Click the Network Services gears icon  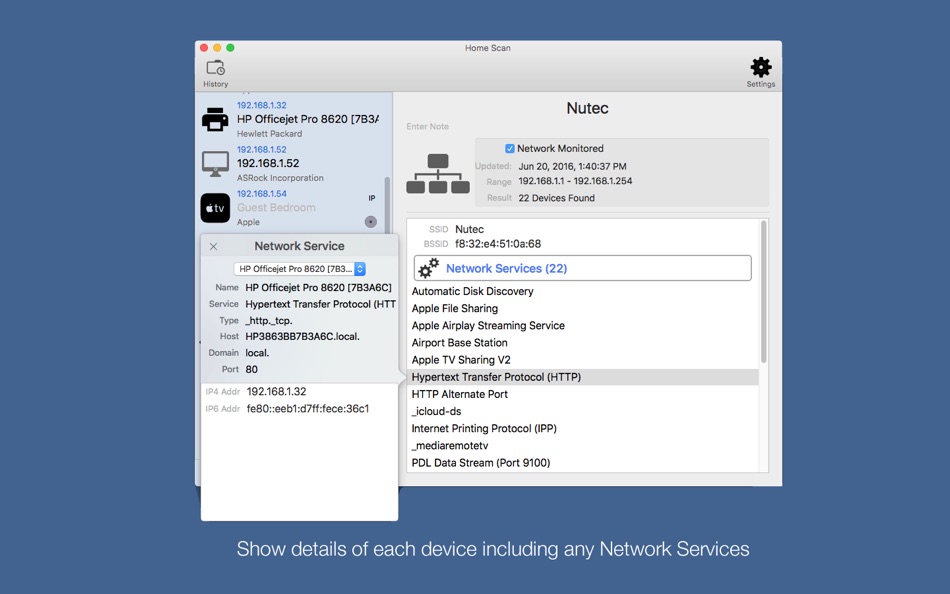429,268
